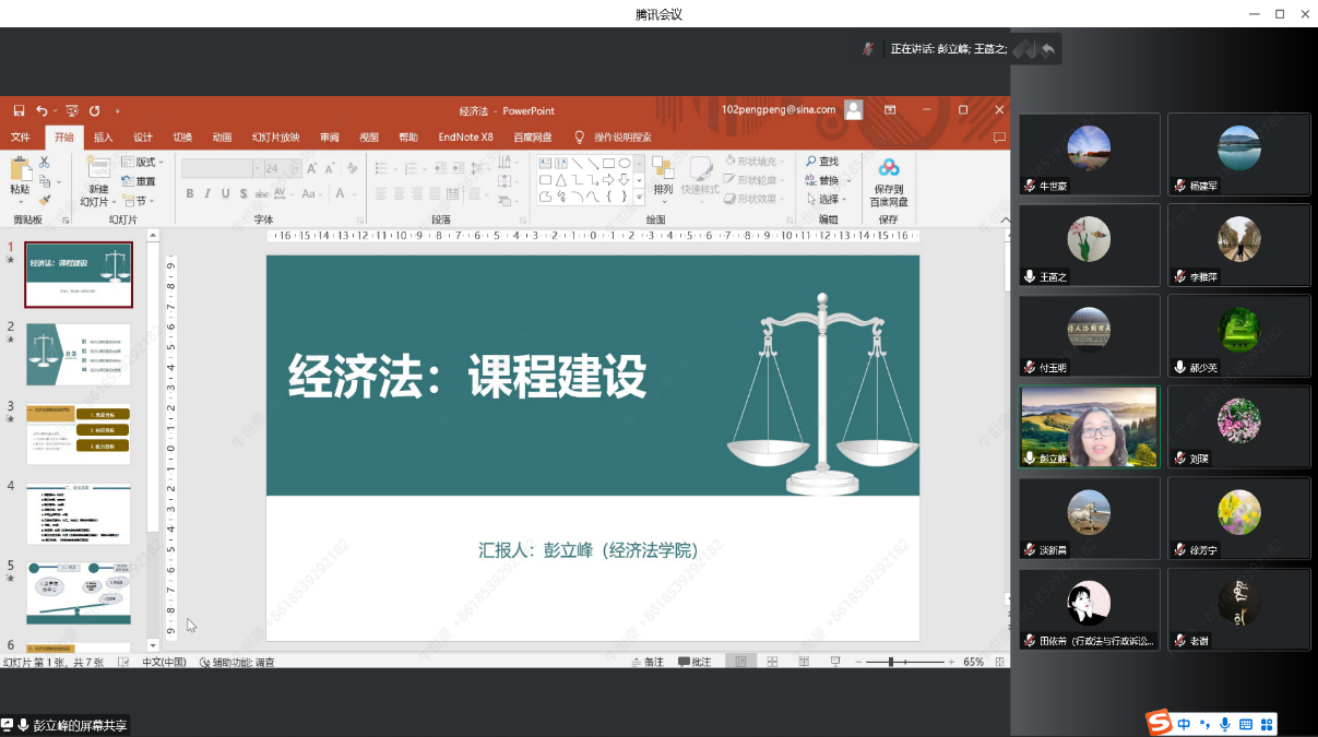
Task: Expand the Layout (版式) dropdown
Action: [143, 162]
